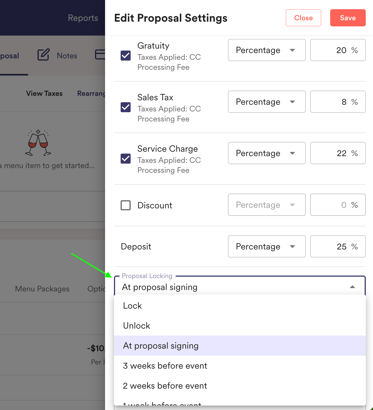
Task: Click the View Taxes link
Action: click(44, 94)
